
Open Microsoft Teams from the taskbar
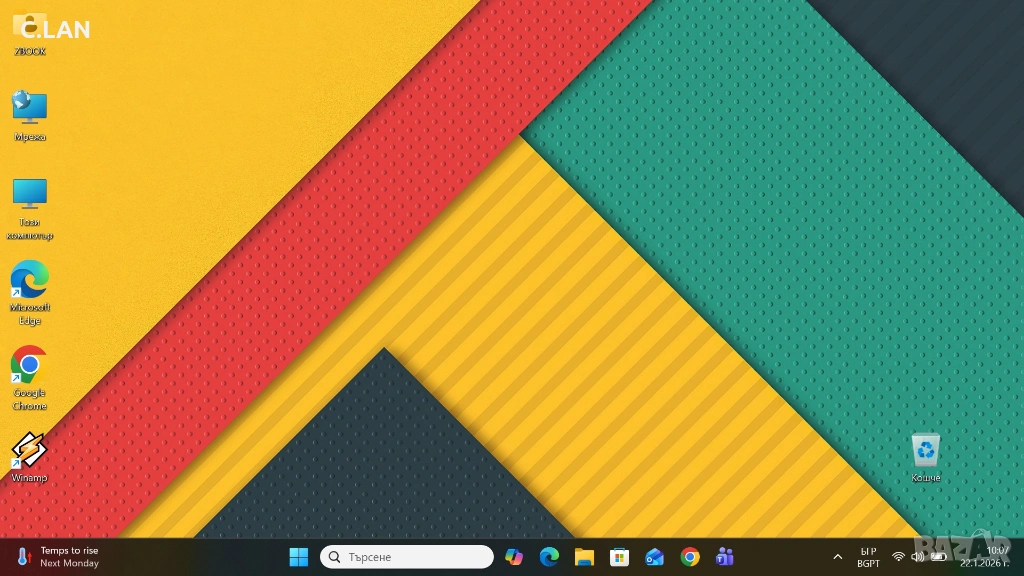[x=725, y=557]
